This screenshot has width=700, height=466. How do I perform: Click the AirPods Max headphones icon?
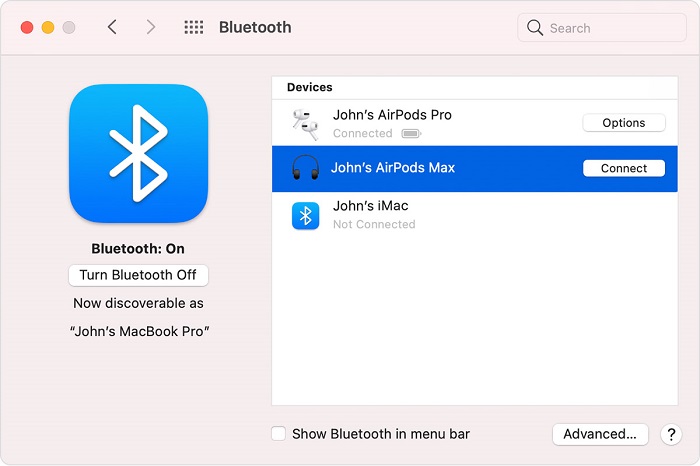(x=305, y=168)
